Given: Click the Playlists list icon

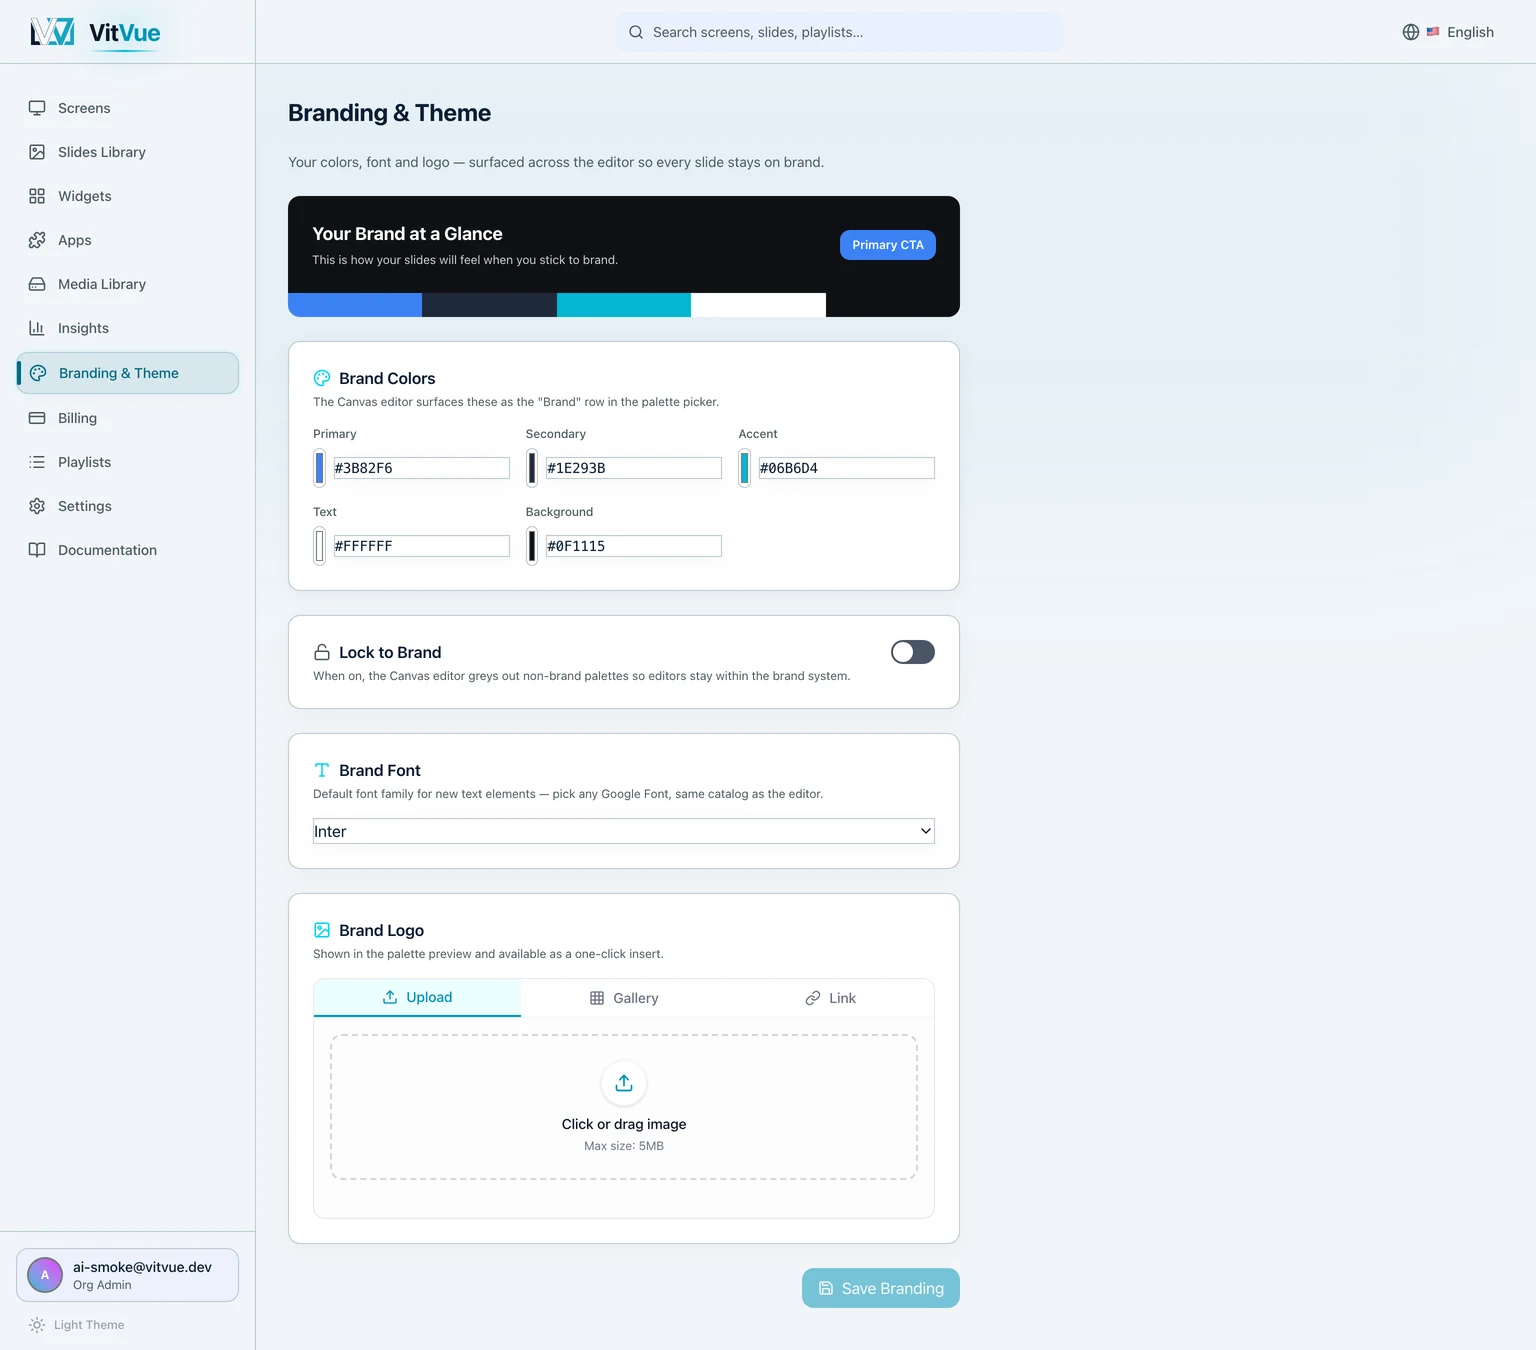Looking at the screenshot, I should pos(37,462).
